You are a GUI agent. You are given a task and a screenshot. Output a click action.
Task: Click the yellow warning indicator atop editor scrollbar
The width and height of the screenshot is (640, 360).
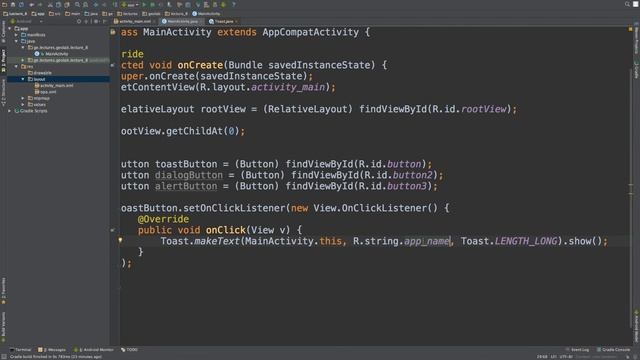click(630, 29)
